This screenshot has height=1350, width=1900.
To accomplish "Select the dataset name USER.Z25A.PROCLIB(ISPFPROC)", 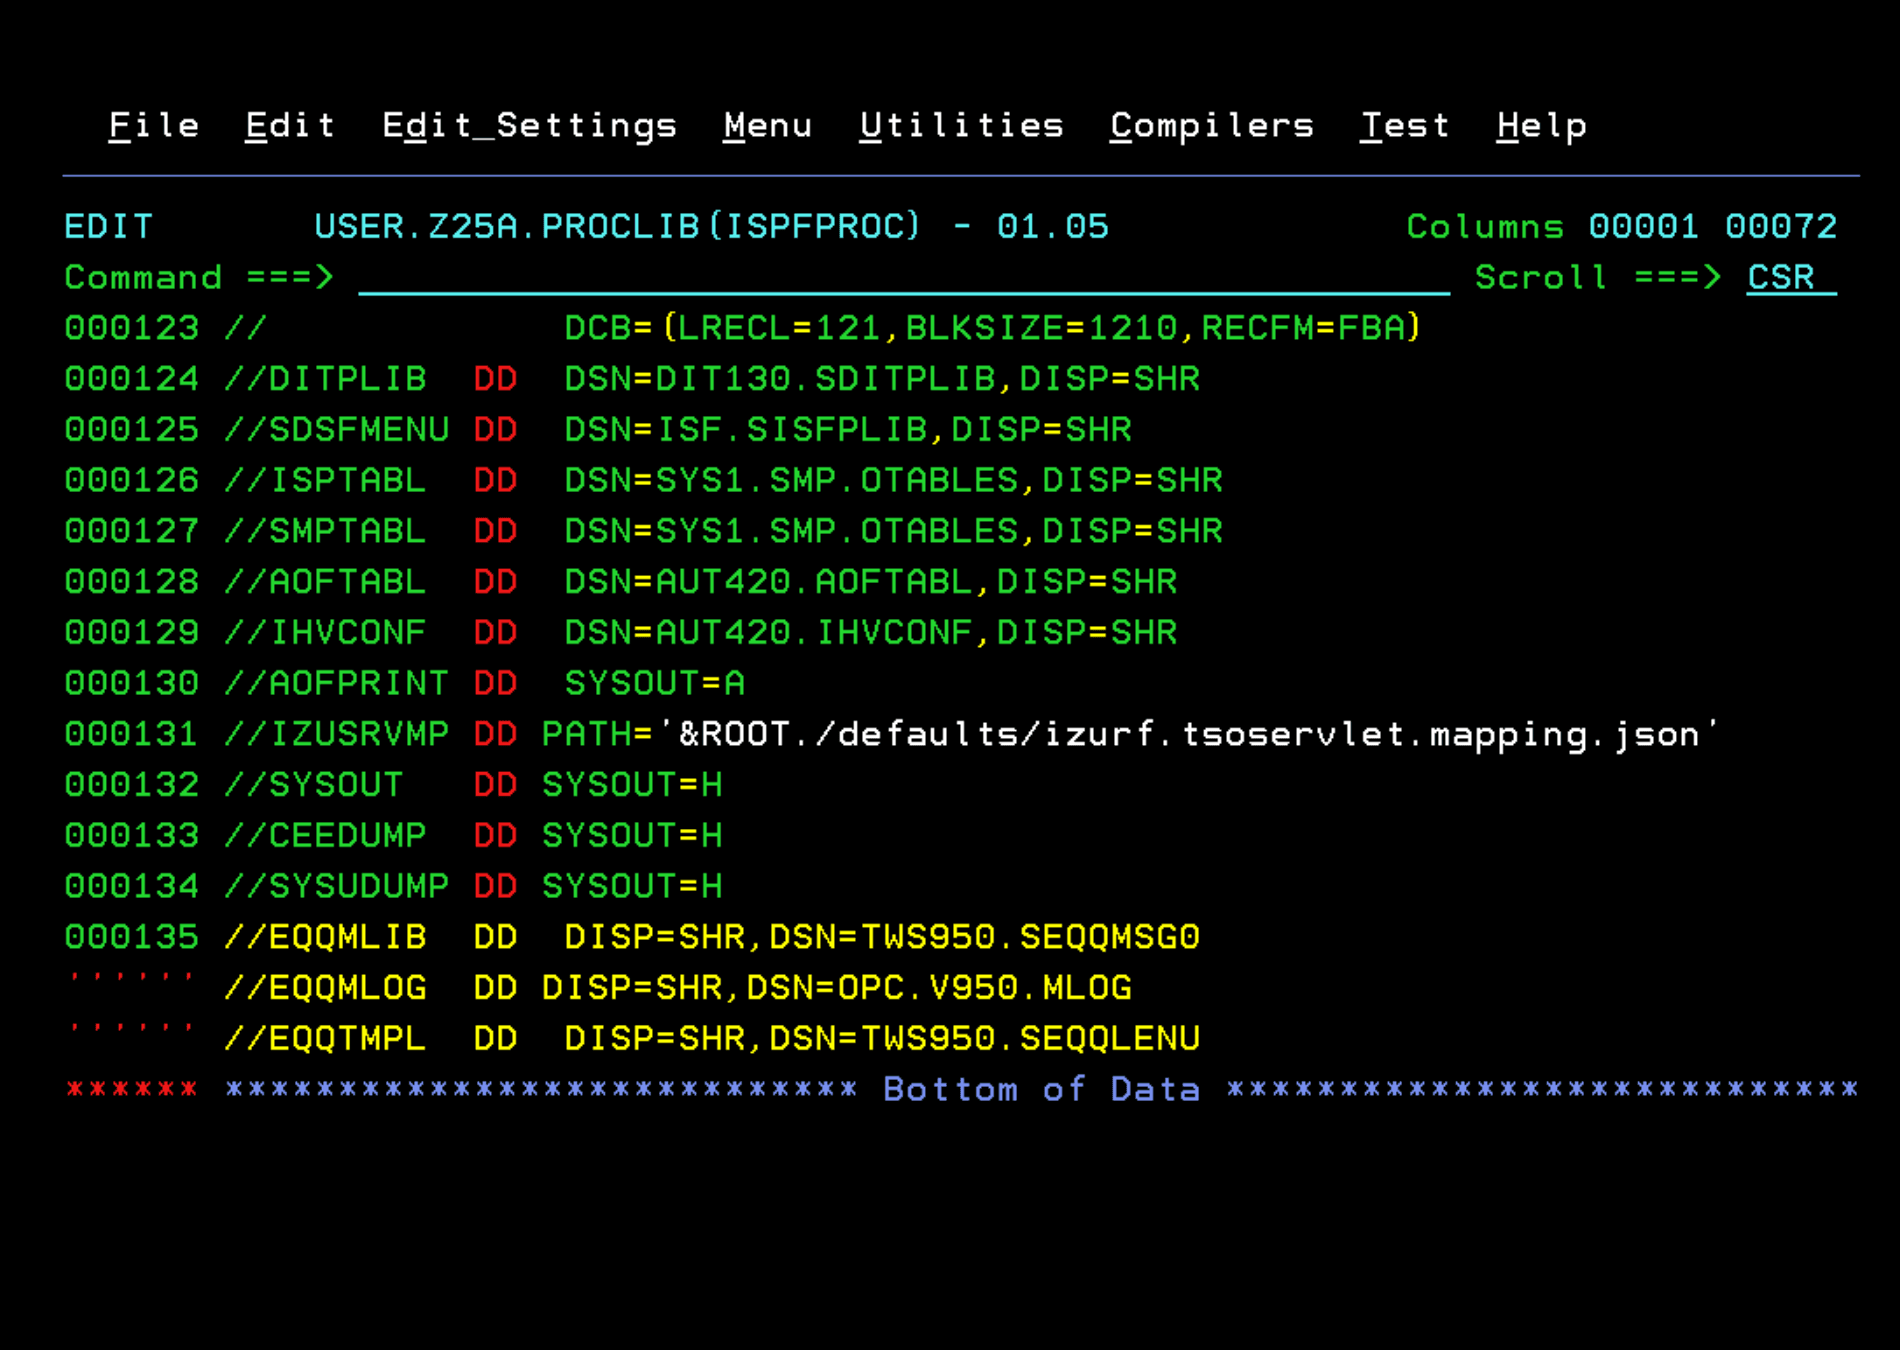I will (617, 226).
